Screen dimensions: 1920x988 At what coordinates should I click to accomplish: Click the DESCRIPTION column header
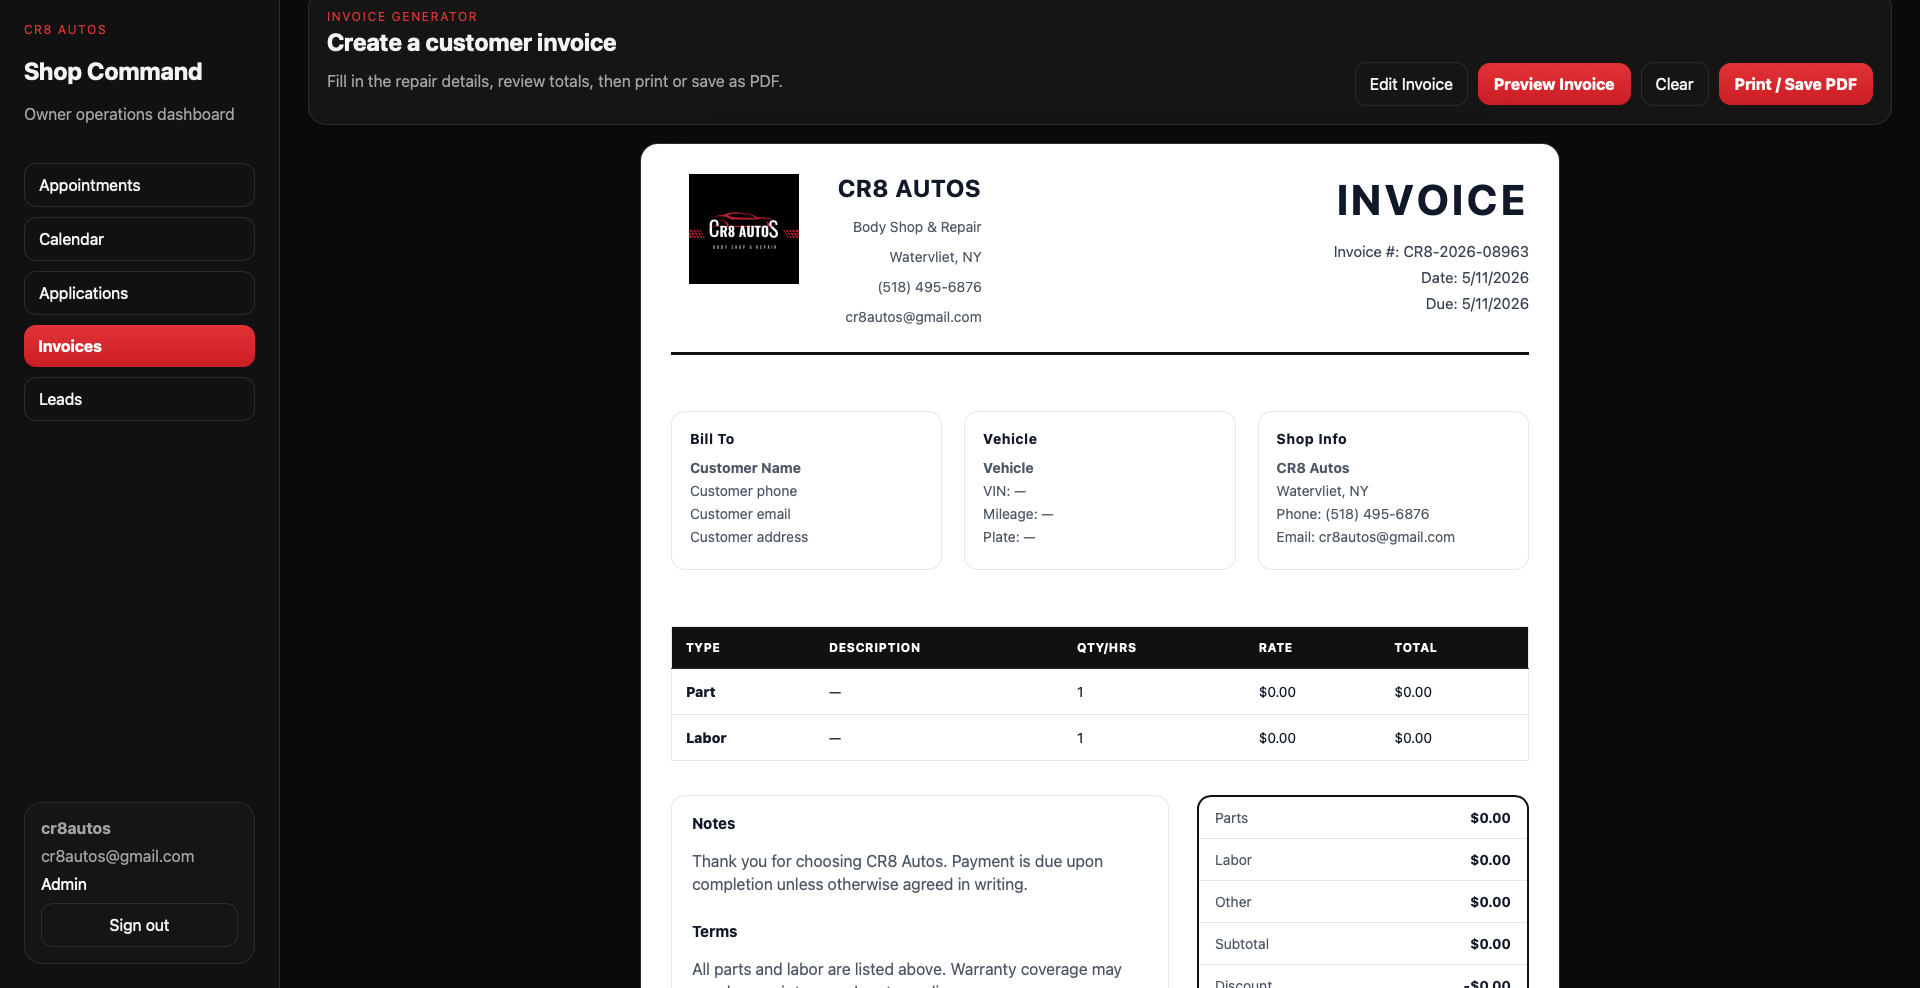874,648
